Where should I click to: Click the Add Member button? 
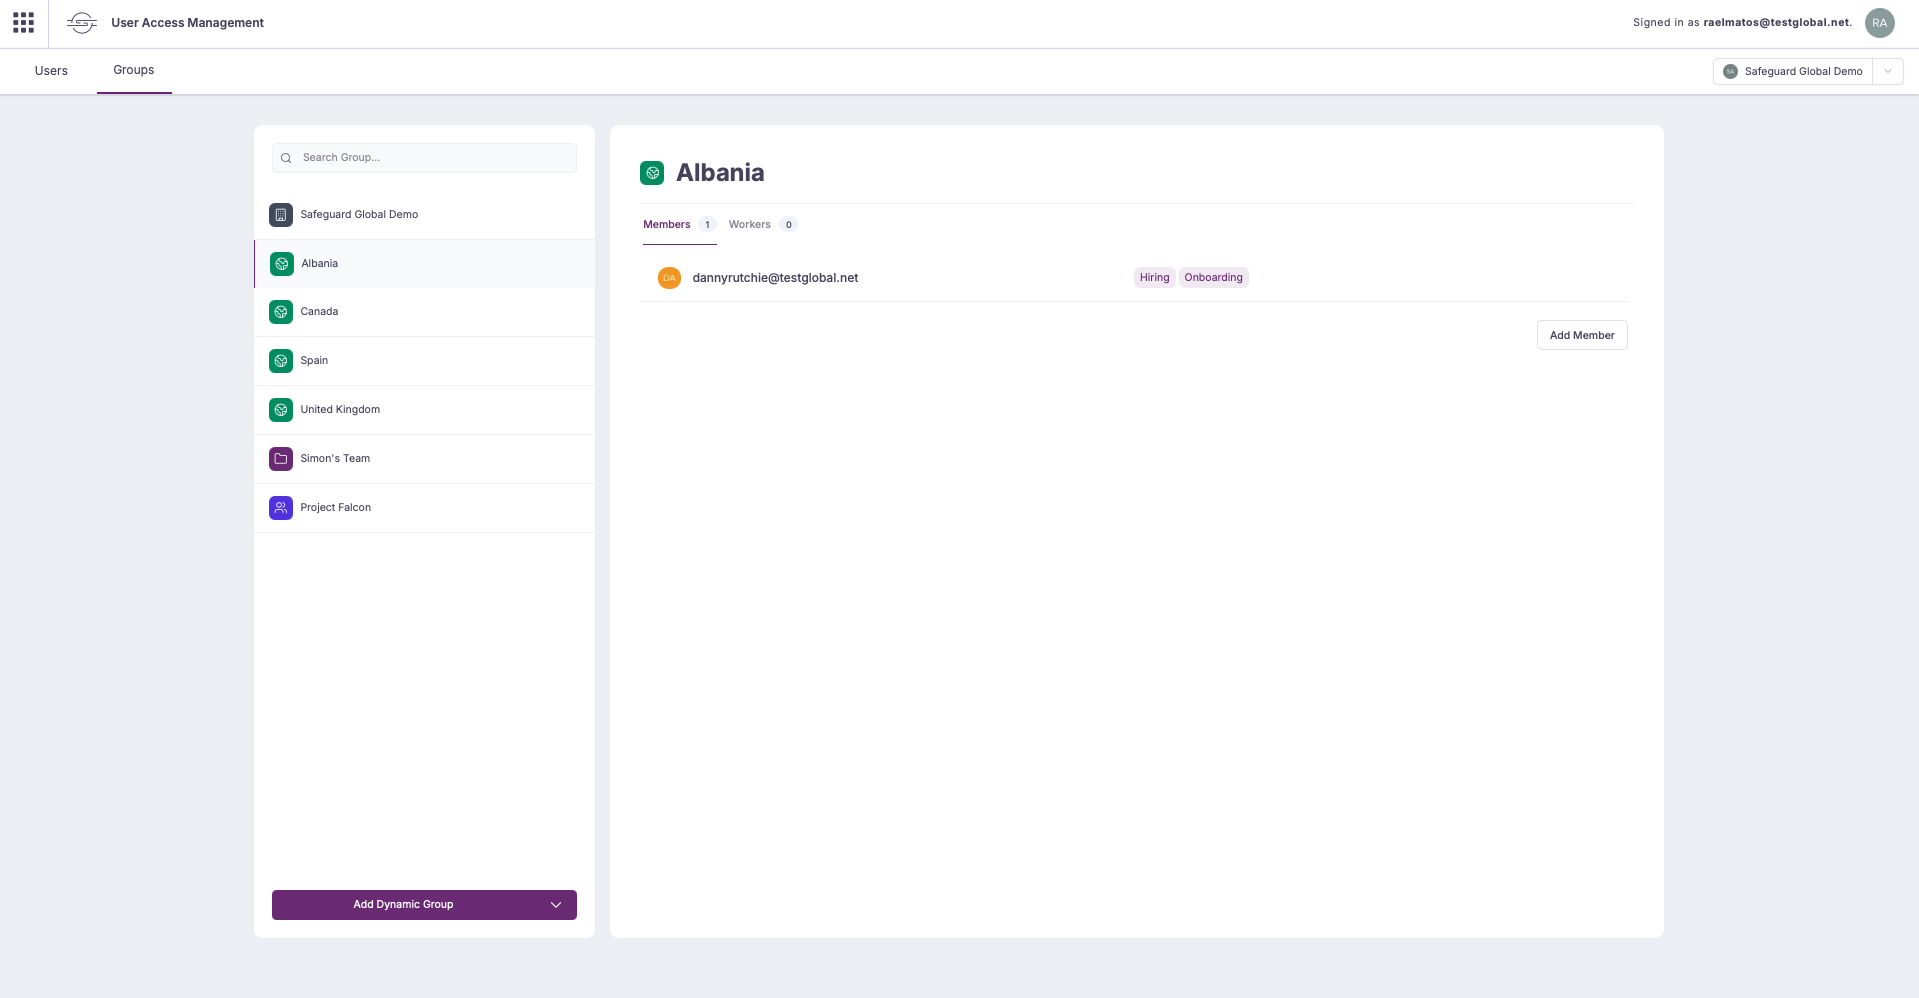1581,336
